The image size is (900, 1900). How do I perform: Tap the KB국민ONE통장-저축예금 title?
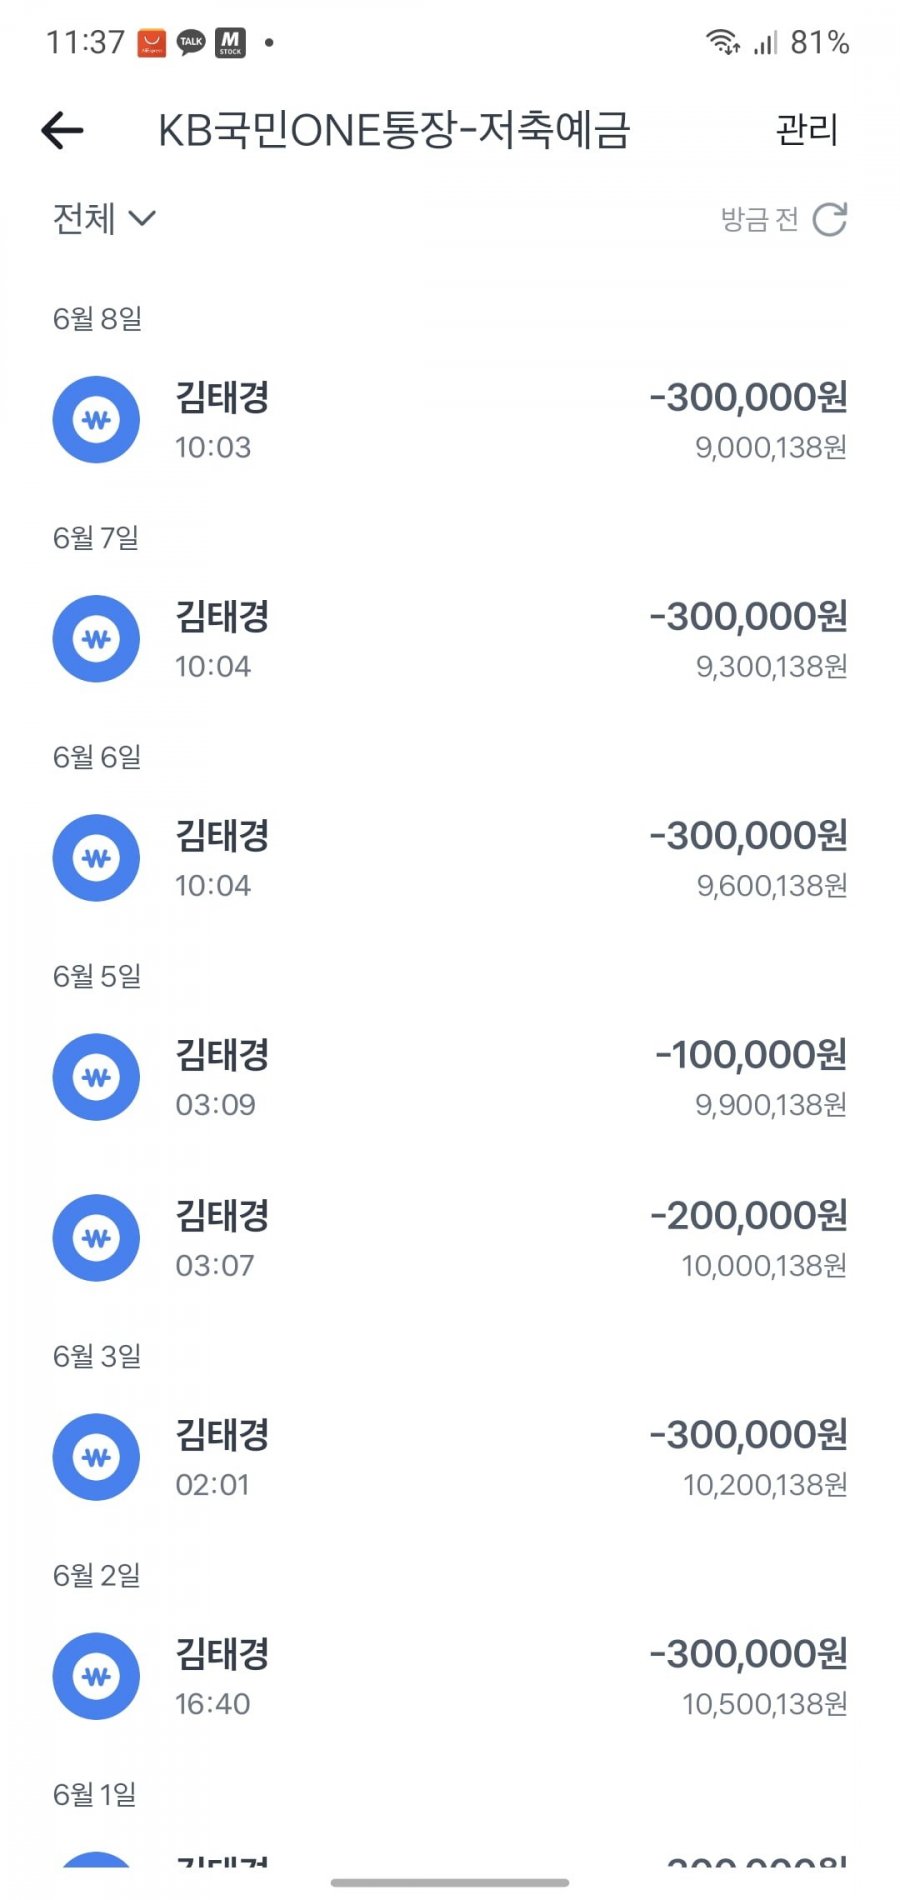[x=394, y=130]
